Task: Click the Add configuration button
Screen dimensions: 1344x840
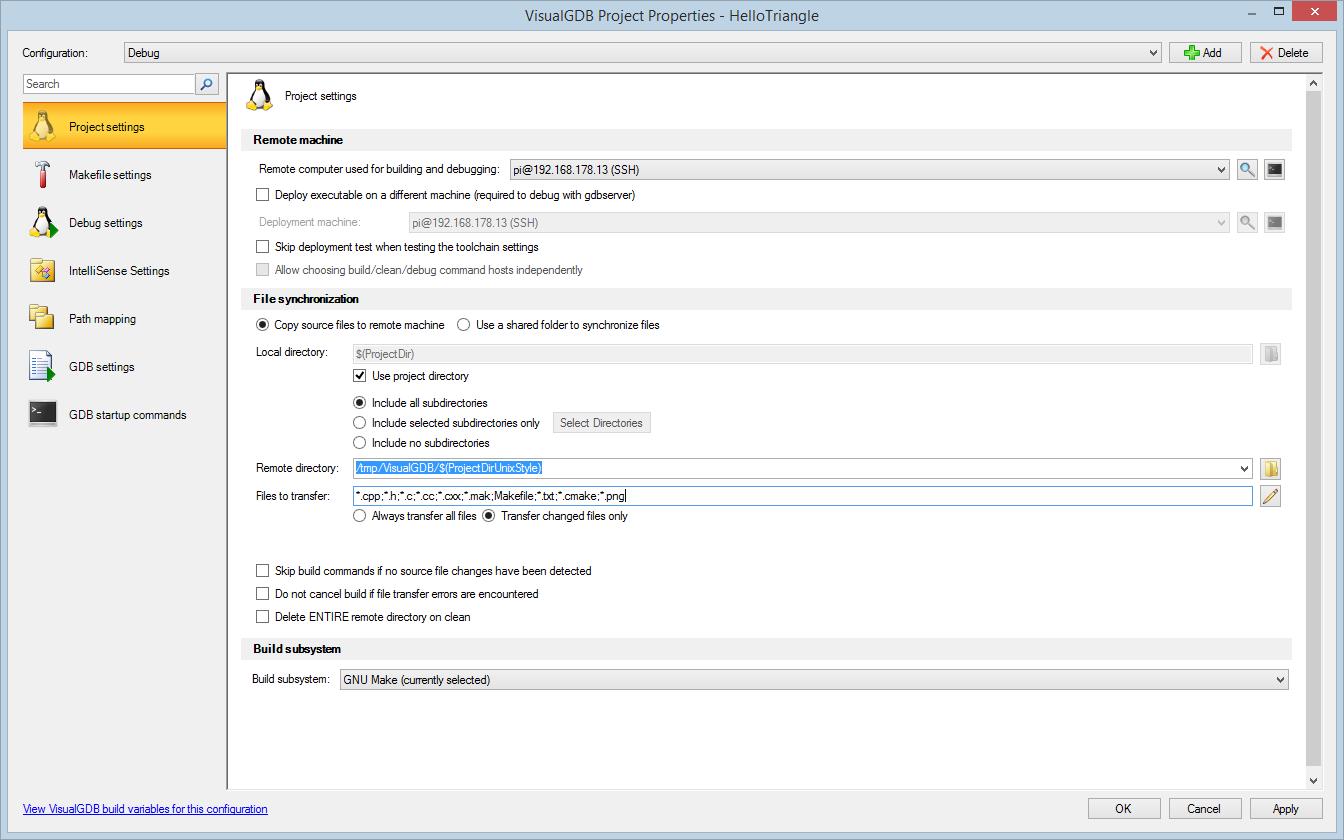Action: click(x=1205, y=53)
